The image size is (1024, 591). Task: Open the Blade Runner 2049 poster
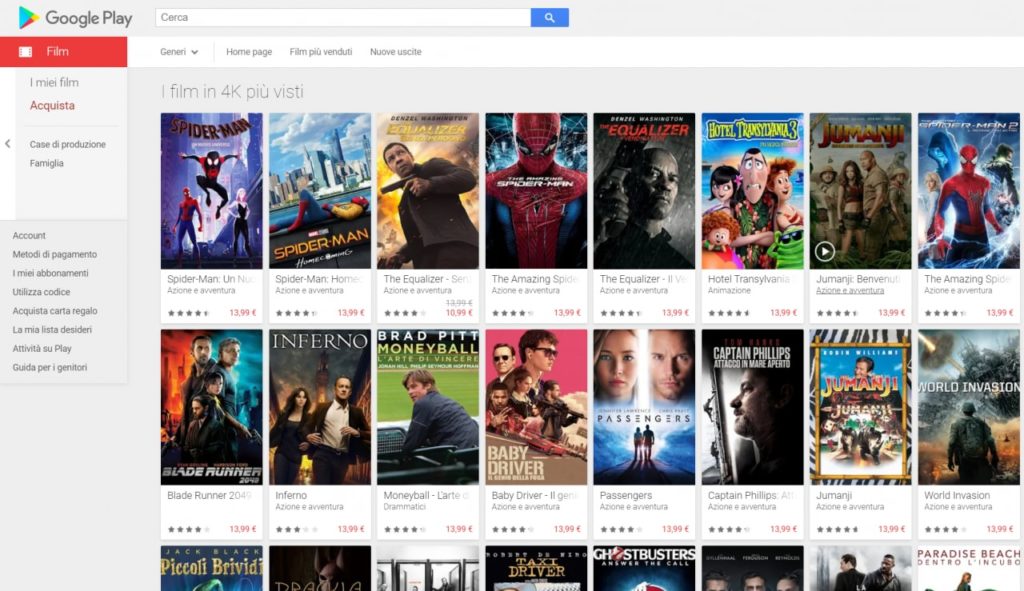click(x=212, y=407)
